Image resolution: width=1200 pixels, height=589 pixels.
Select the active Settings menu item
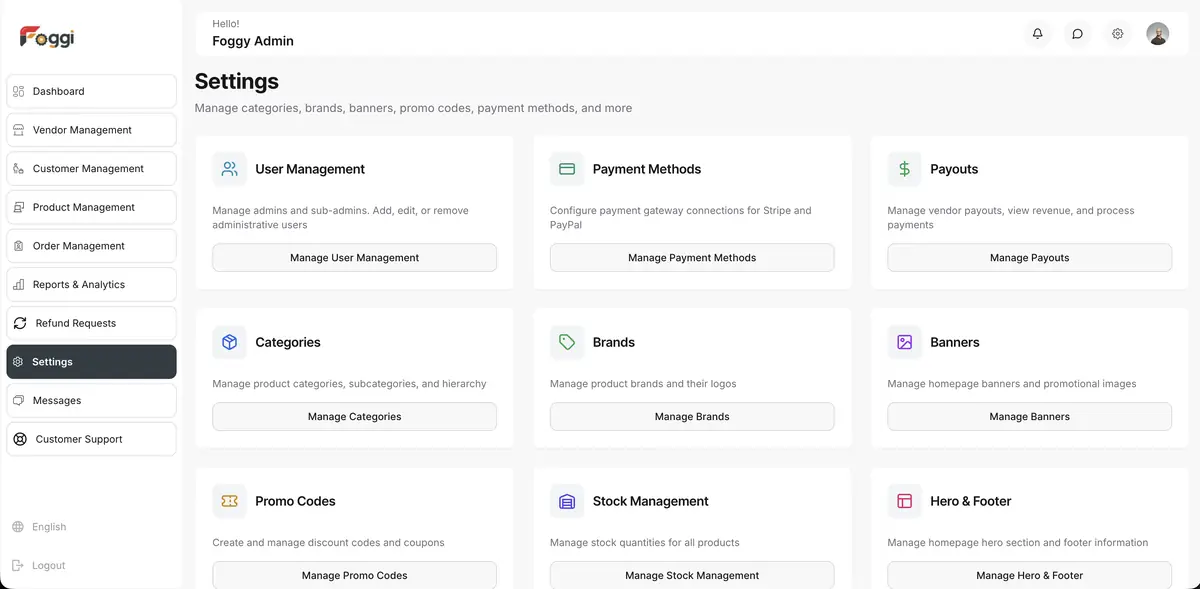point(91,362)
